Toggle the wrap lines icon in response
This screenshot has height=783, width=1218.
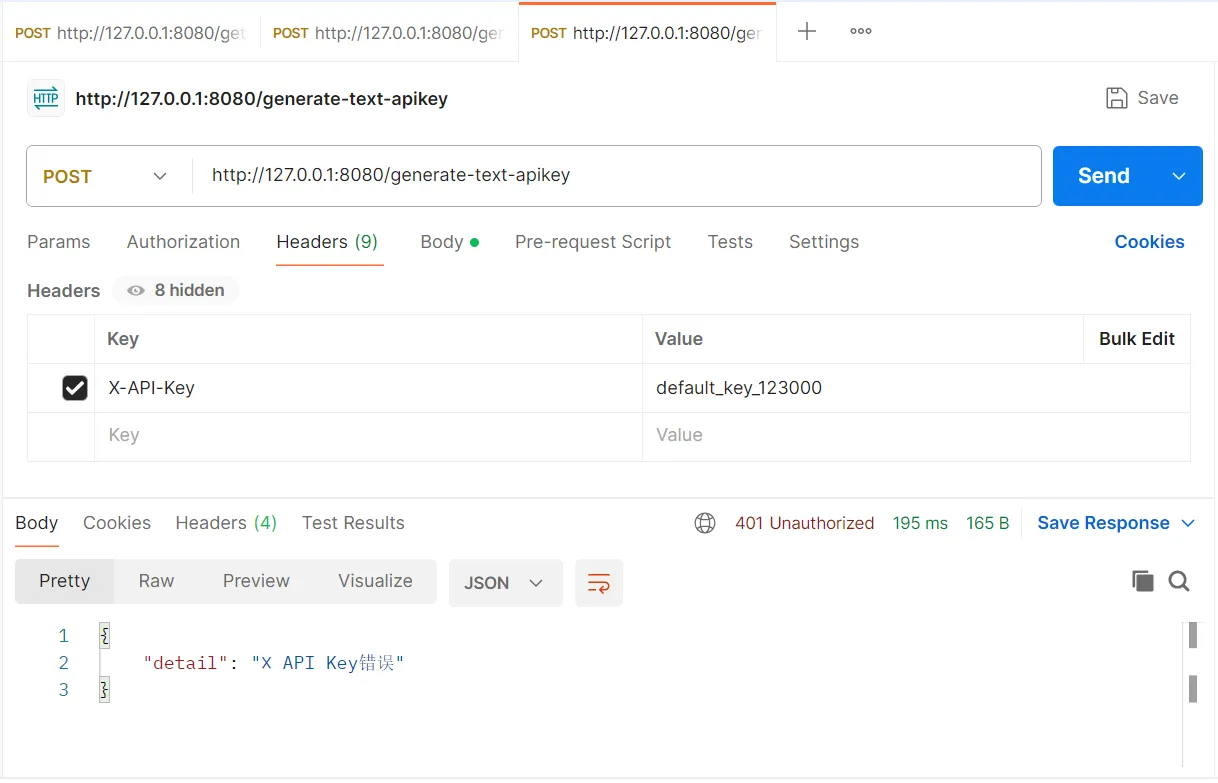coord(599,583)
